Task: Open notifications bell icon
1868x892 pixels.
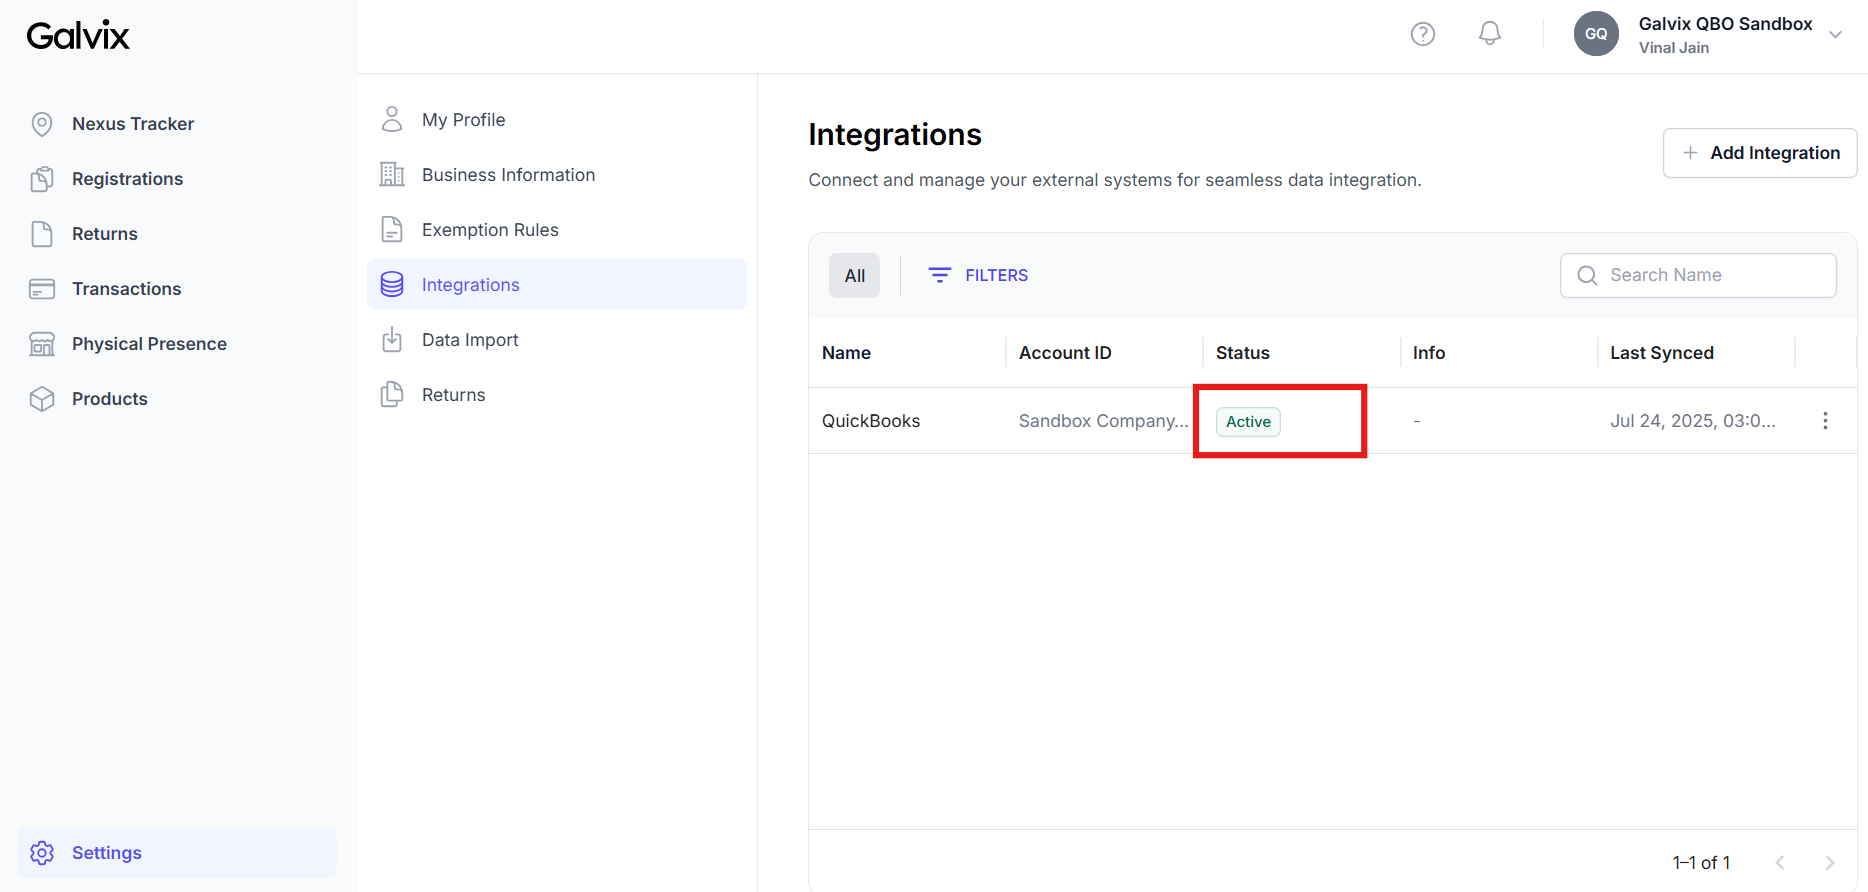Action: tap(1490, 34)
